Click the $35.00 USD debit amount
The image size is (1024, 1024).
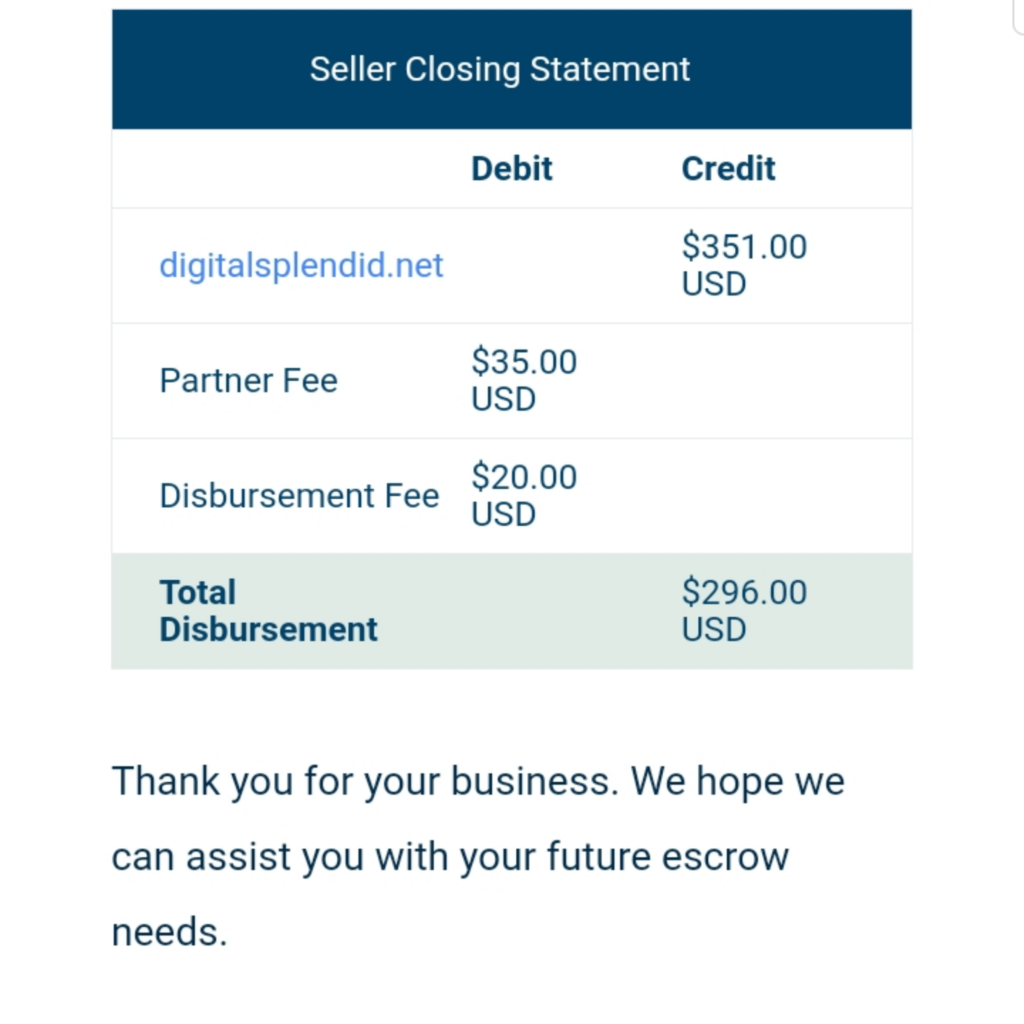(x=524, y=380)
